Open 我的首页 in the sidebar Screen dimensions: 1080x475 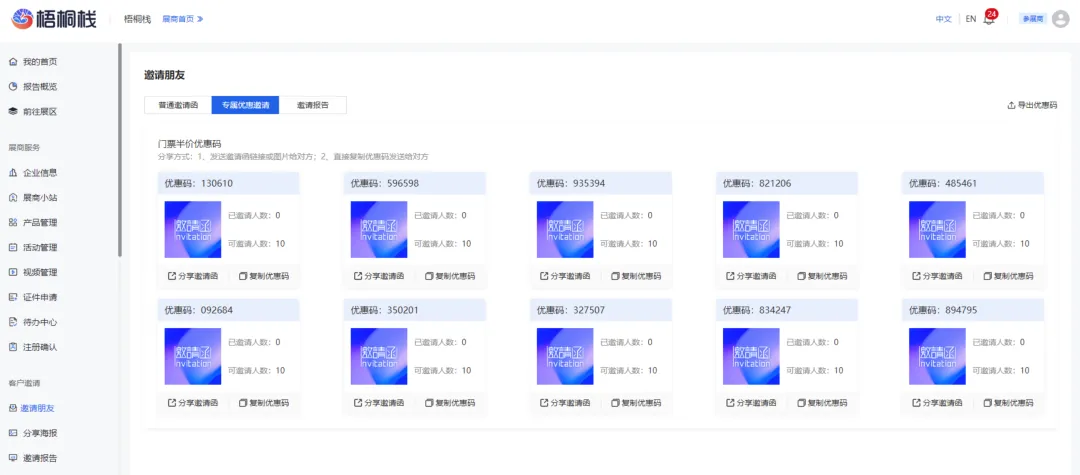[x=40, y=62]
